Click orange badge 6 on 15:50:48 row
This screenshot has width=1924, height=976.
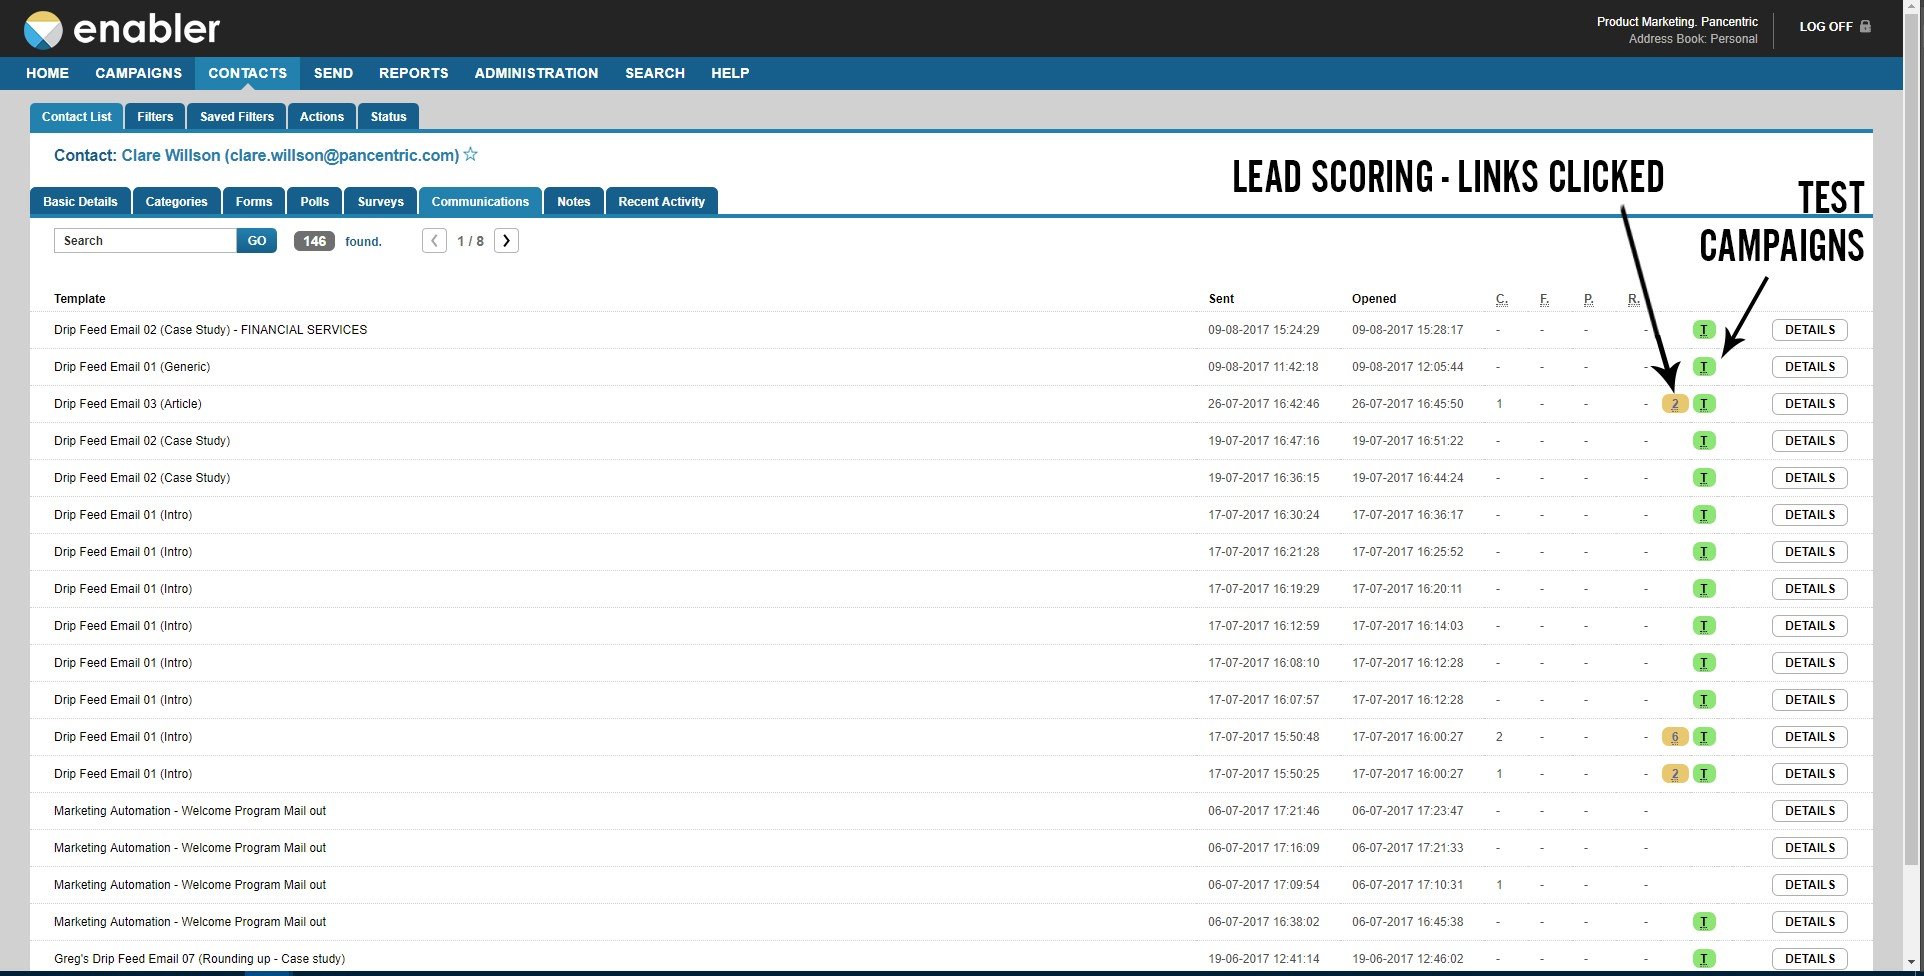(1675, 737)
